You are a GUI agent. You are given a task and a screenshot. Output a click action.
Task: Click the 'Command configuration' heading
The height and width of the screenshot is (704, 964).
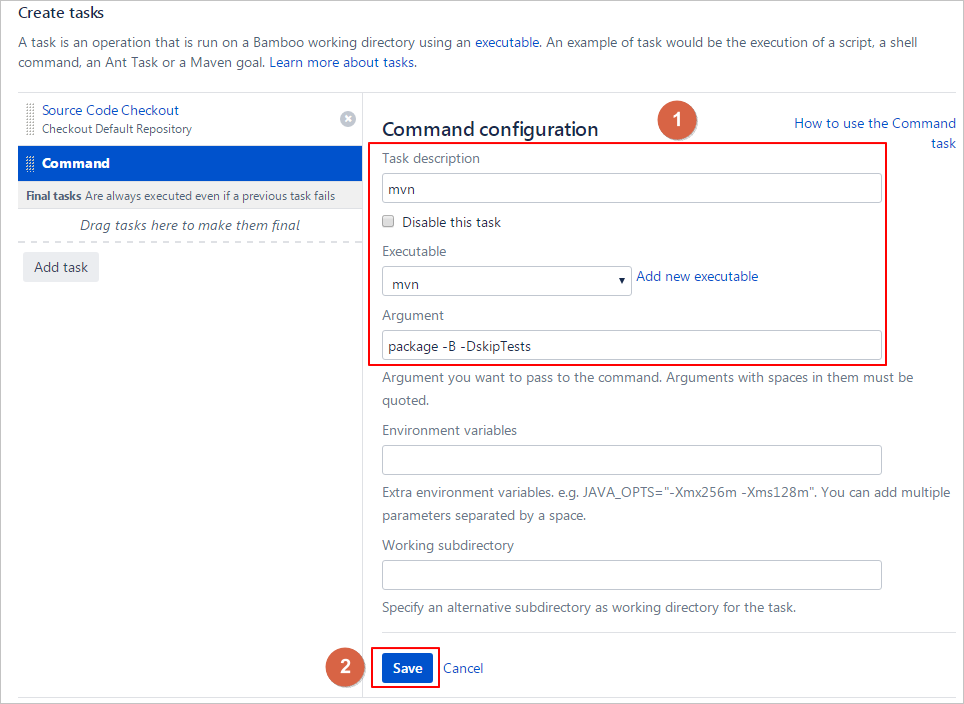[x=490, y=129]
